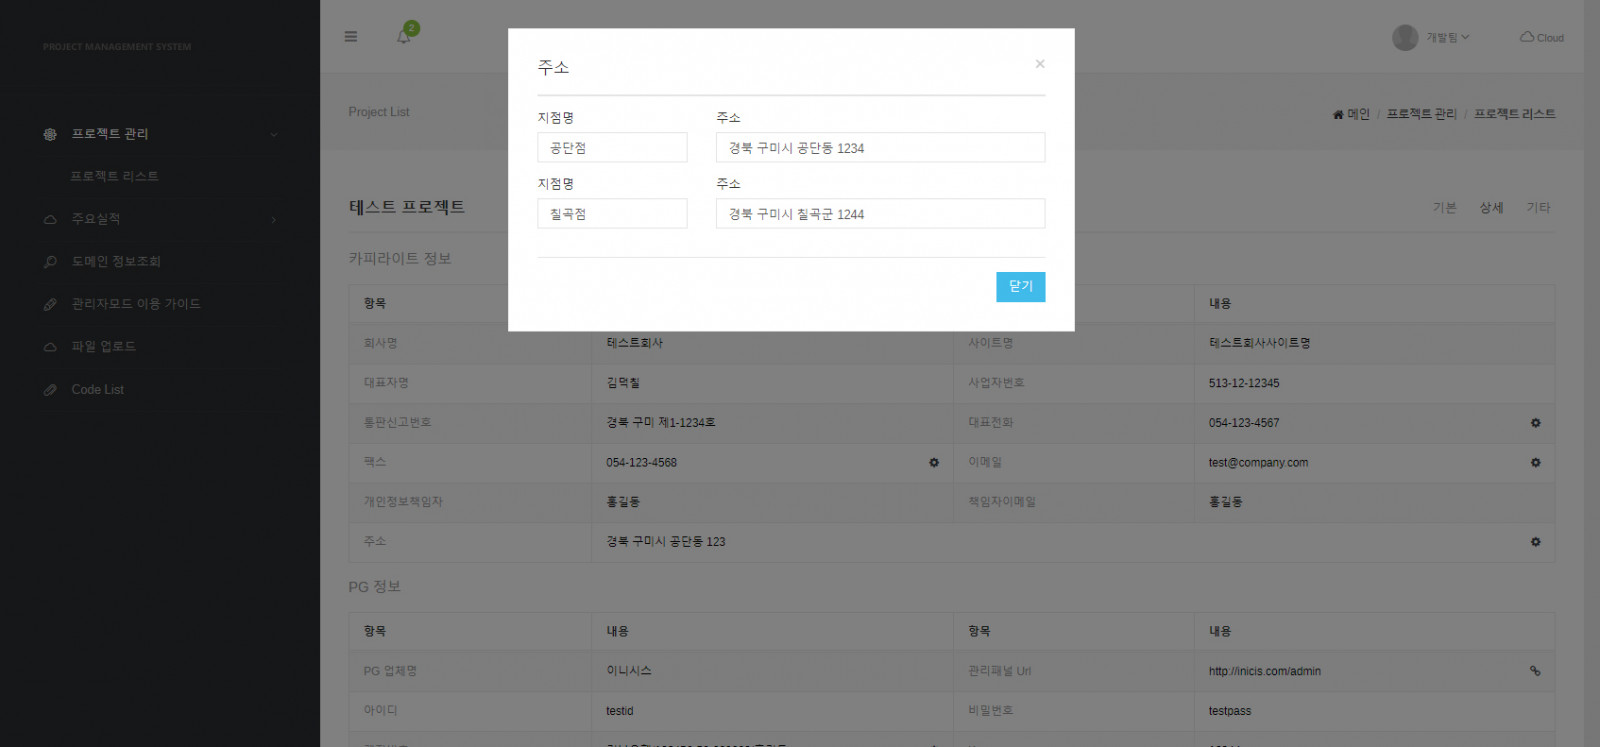Click the 관리자모드 이용 가이드 pencil icon
The width and height of the screenshot is (1600, 747).
(50, 304)
